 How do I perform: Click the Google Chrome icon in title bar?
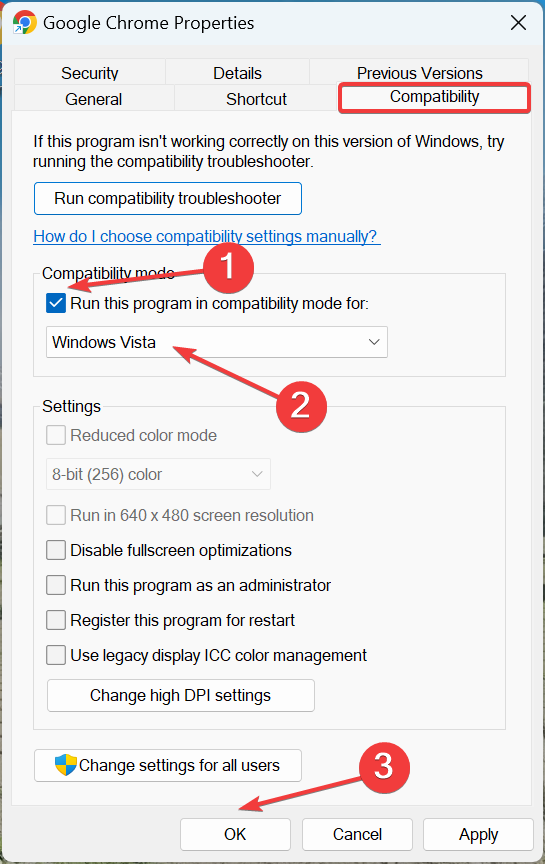25,23
